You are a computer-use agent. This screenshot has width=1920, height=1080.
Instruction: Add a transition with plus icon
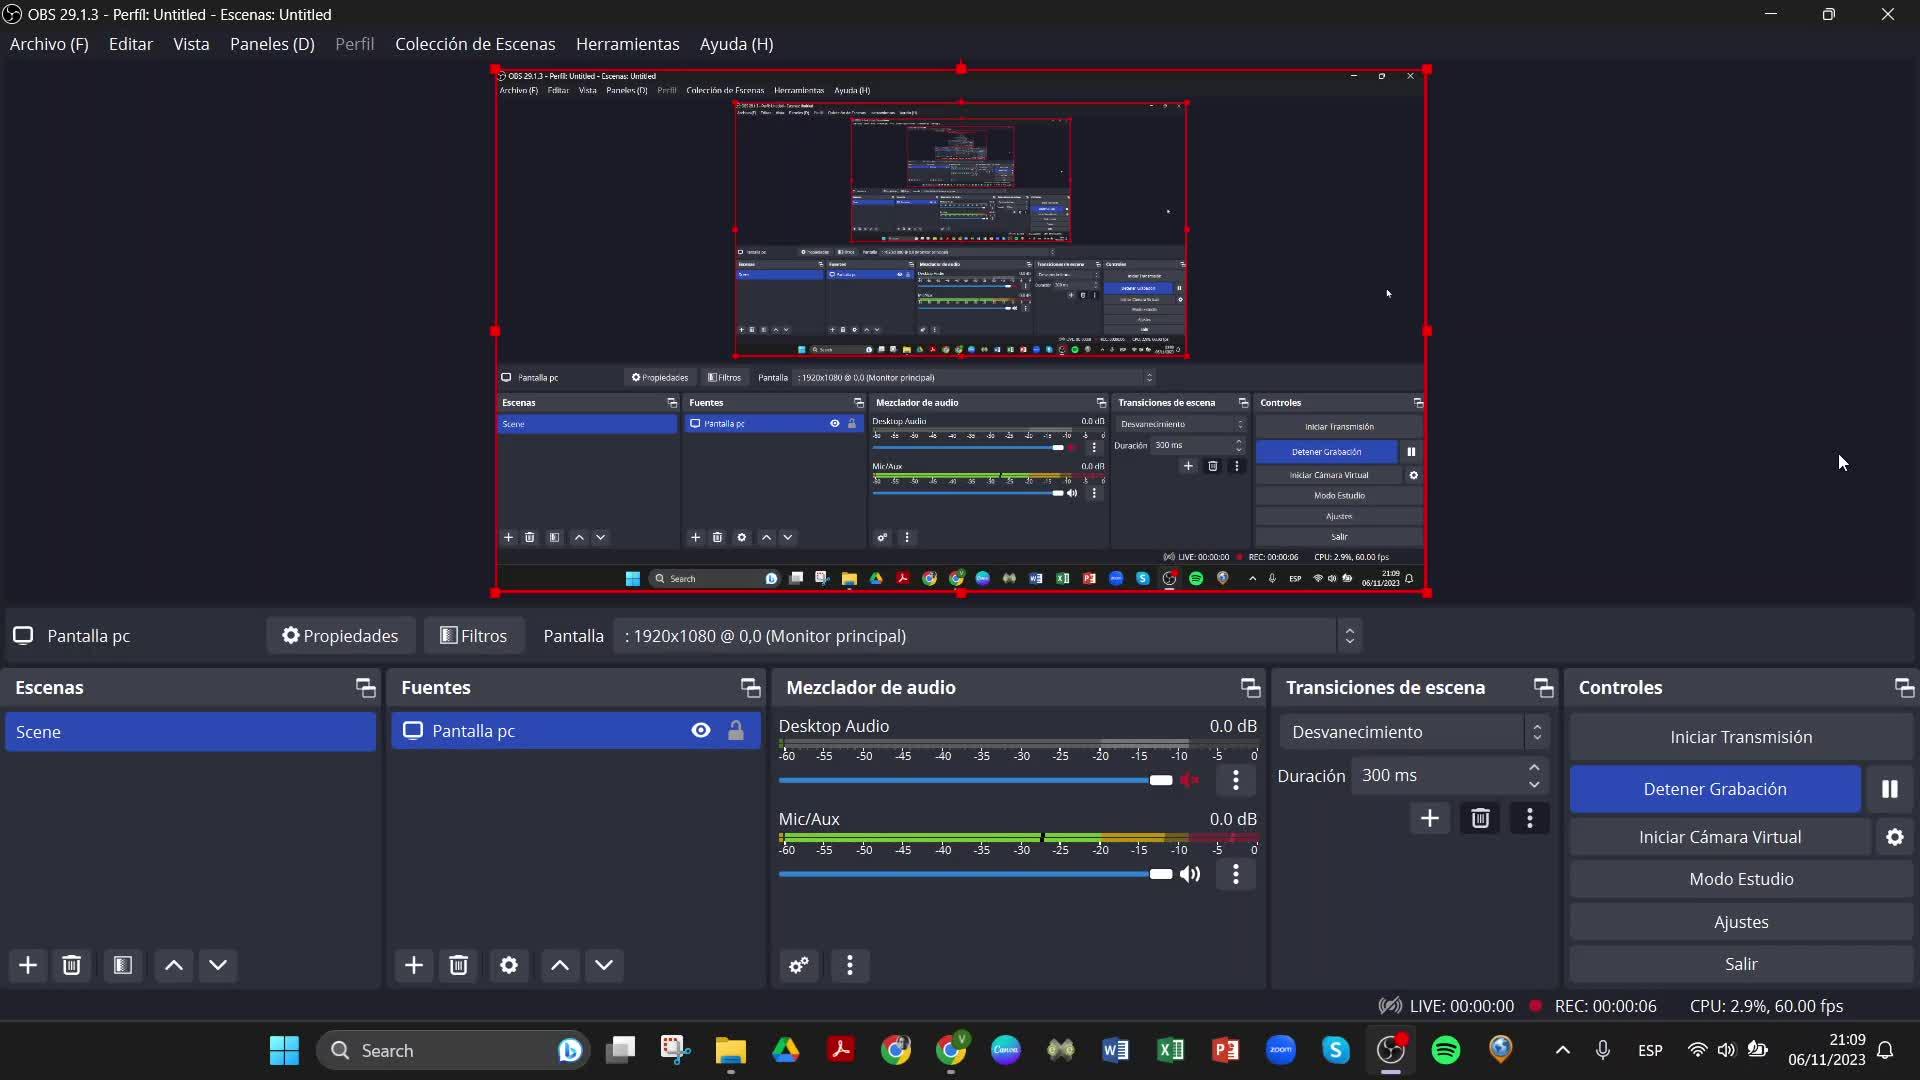(1430, 819)
